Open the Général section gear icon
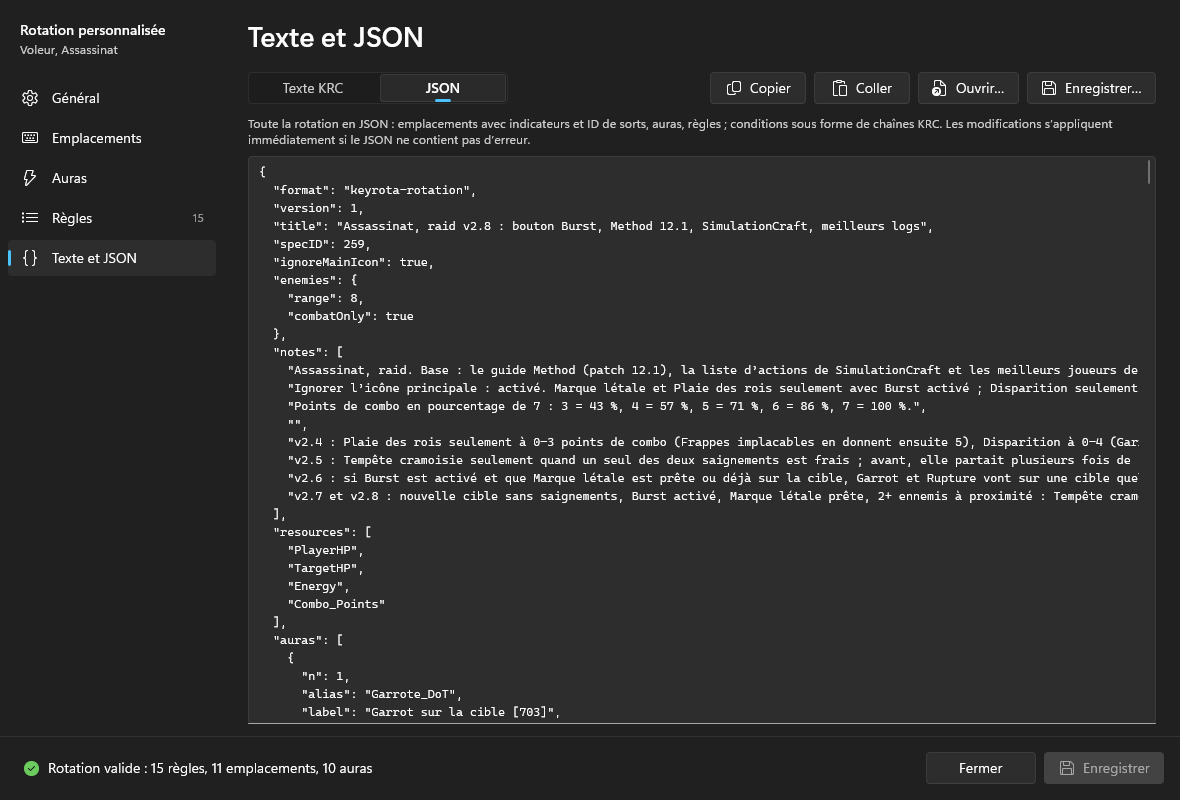This screenshot has height=800, width=1180. (30, 98)
